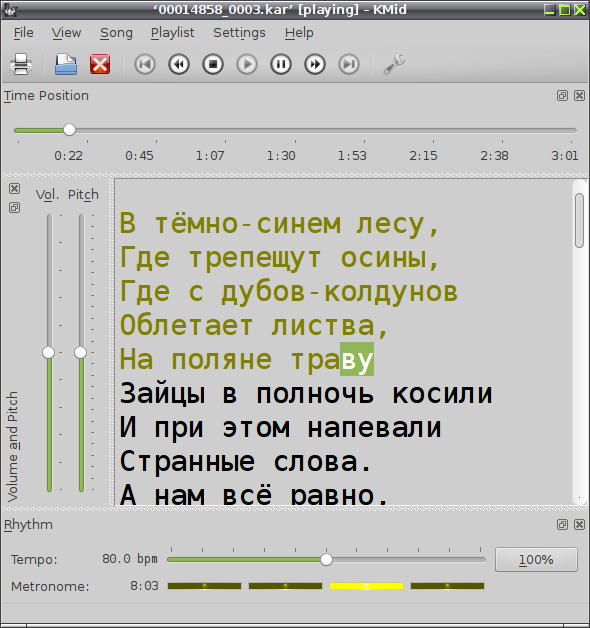Click the Print lyrics toolbar icon
Screen dimensions: 590x628
coord(21,64)
